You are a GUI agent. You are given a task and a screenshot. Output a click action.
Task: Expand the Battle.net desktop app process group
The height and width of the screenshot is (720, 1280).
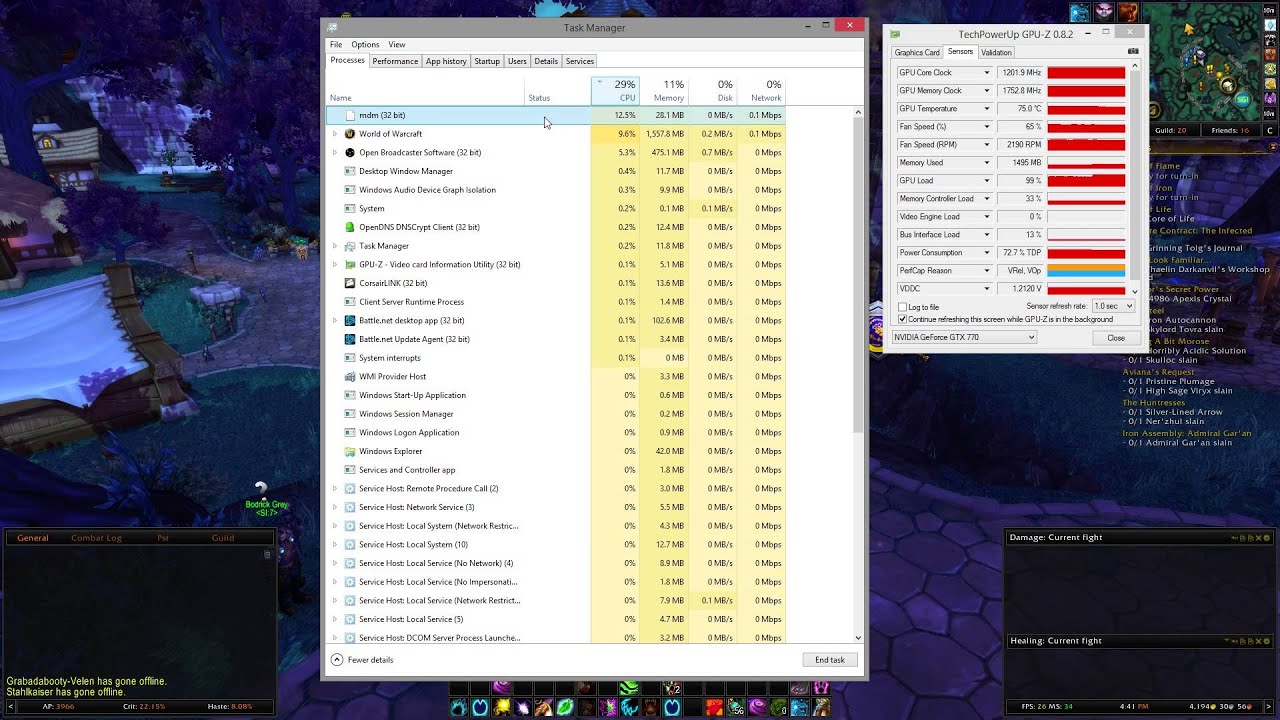[x=335, y=321]
